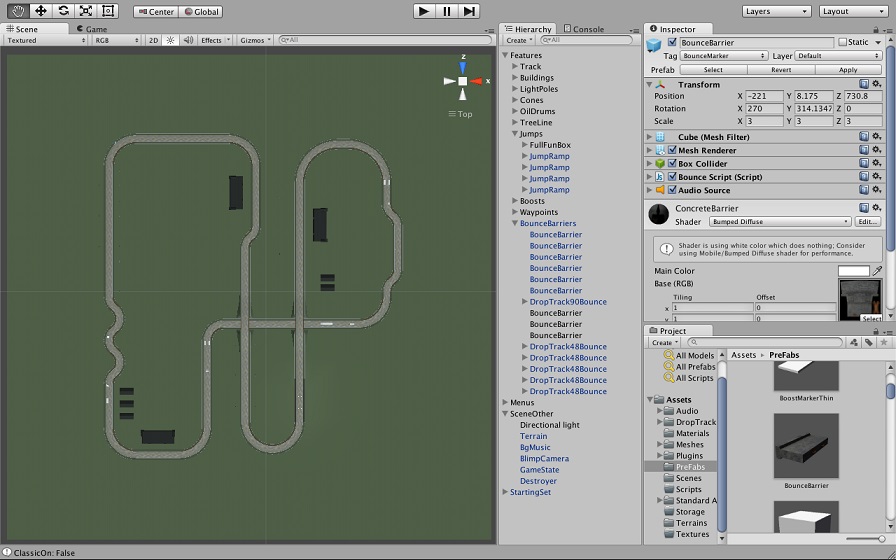Open the Textured draw mode dropdown
The height and width of the screenshot is (560, 896).
45,40
